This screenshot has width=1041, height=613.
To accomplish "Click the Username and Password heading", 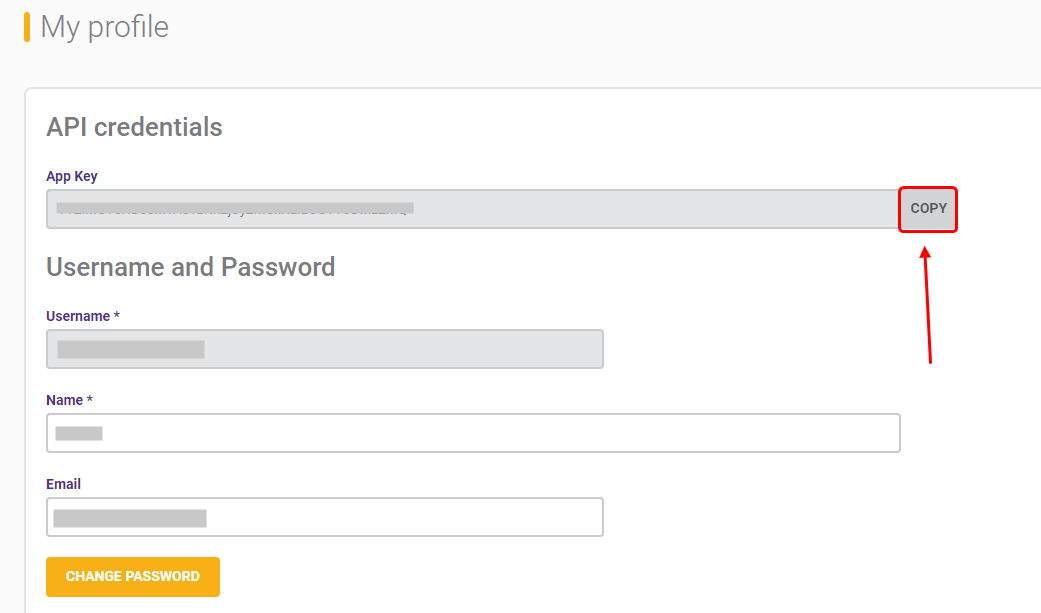I will pos(191,267).
